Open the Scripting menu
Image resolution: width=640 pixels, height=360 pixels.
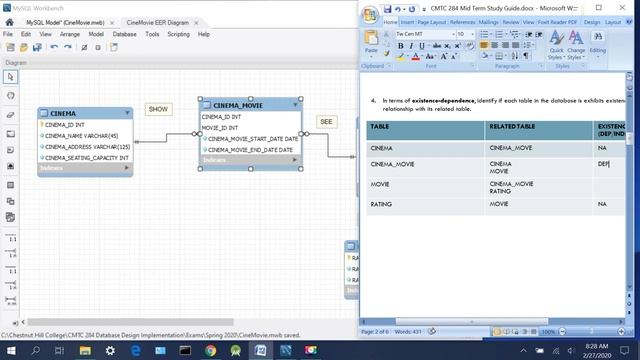(x=178, y=34)
